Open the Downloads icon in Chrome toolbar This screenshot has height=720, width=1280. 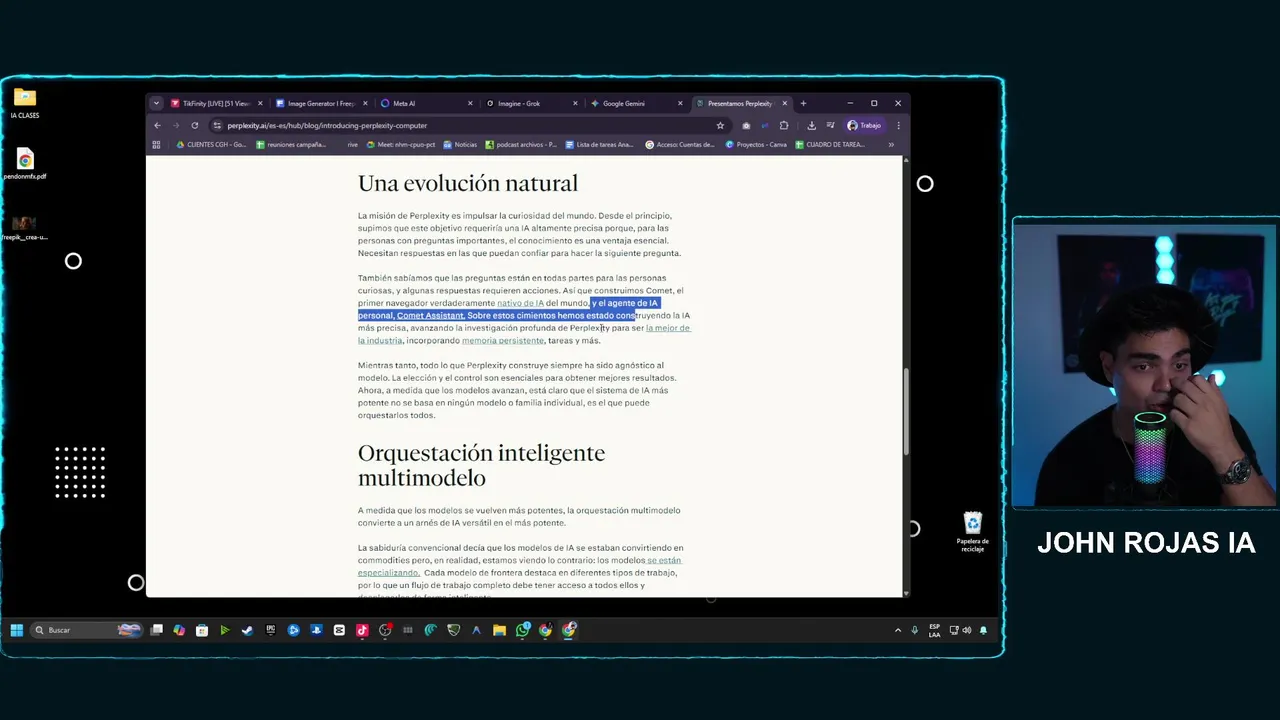[x=811, y=126]
